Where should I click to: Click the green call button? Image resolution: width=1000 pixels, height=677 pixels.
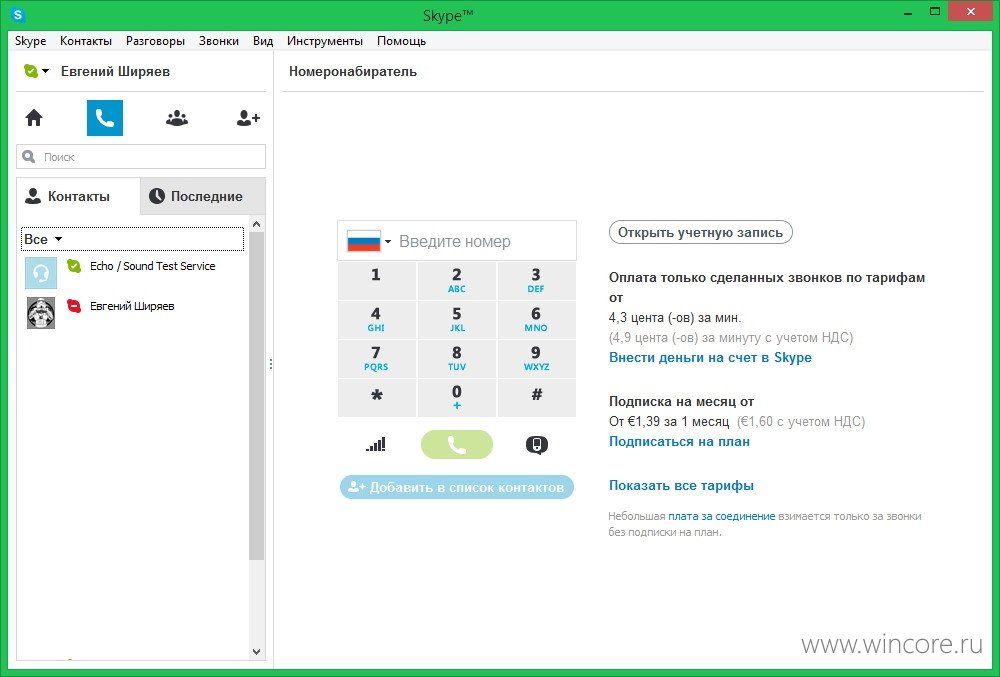[457, 444]
